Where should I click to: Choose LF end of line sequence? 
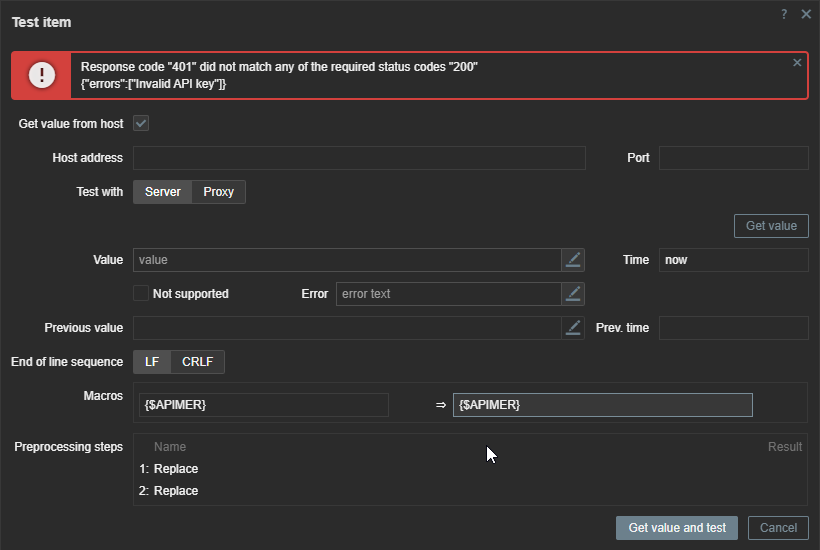click(152, 362)
